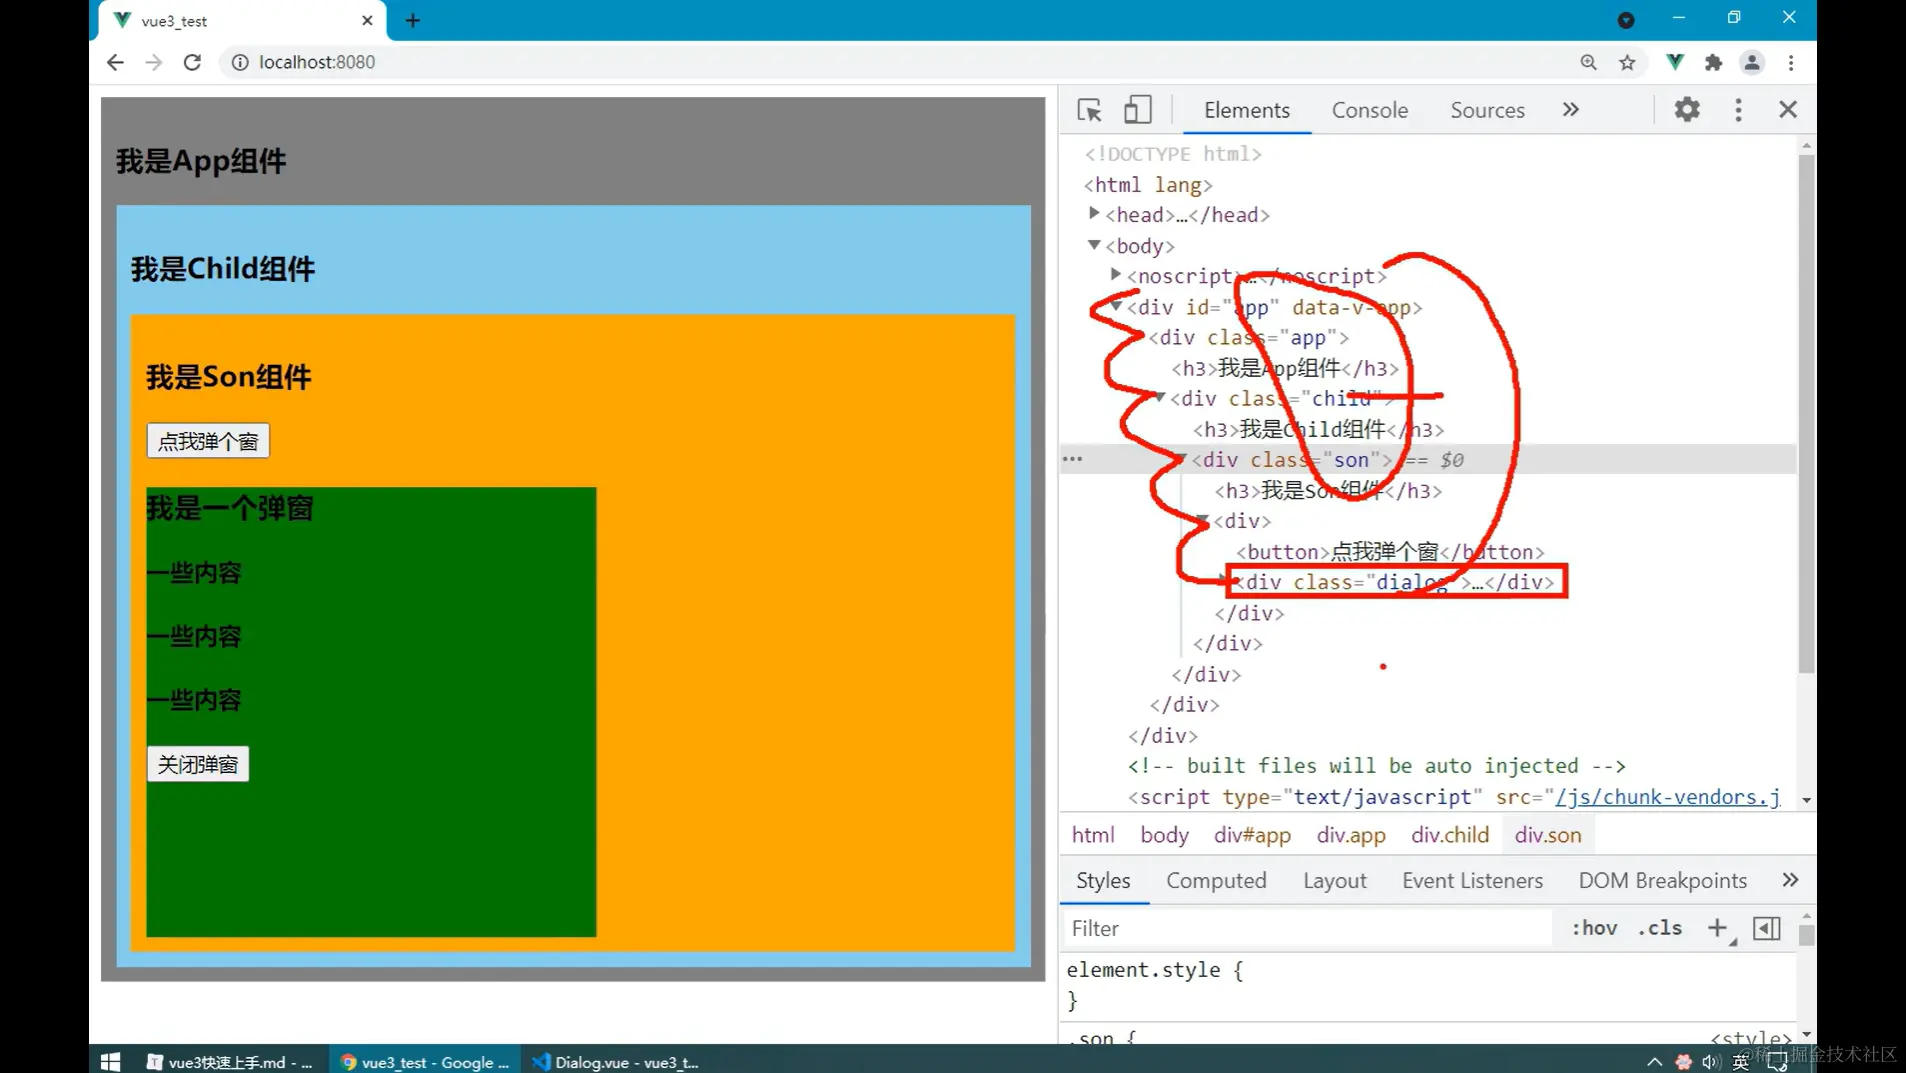Click the styles Filter field
This screenshot has width=1906, height=1073.
[1308, 928]
